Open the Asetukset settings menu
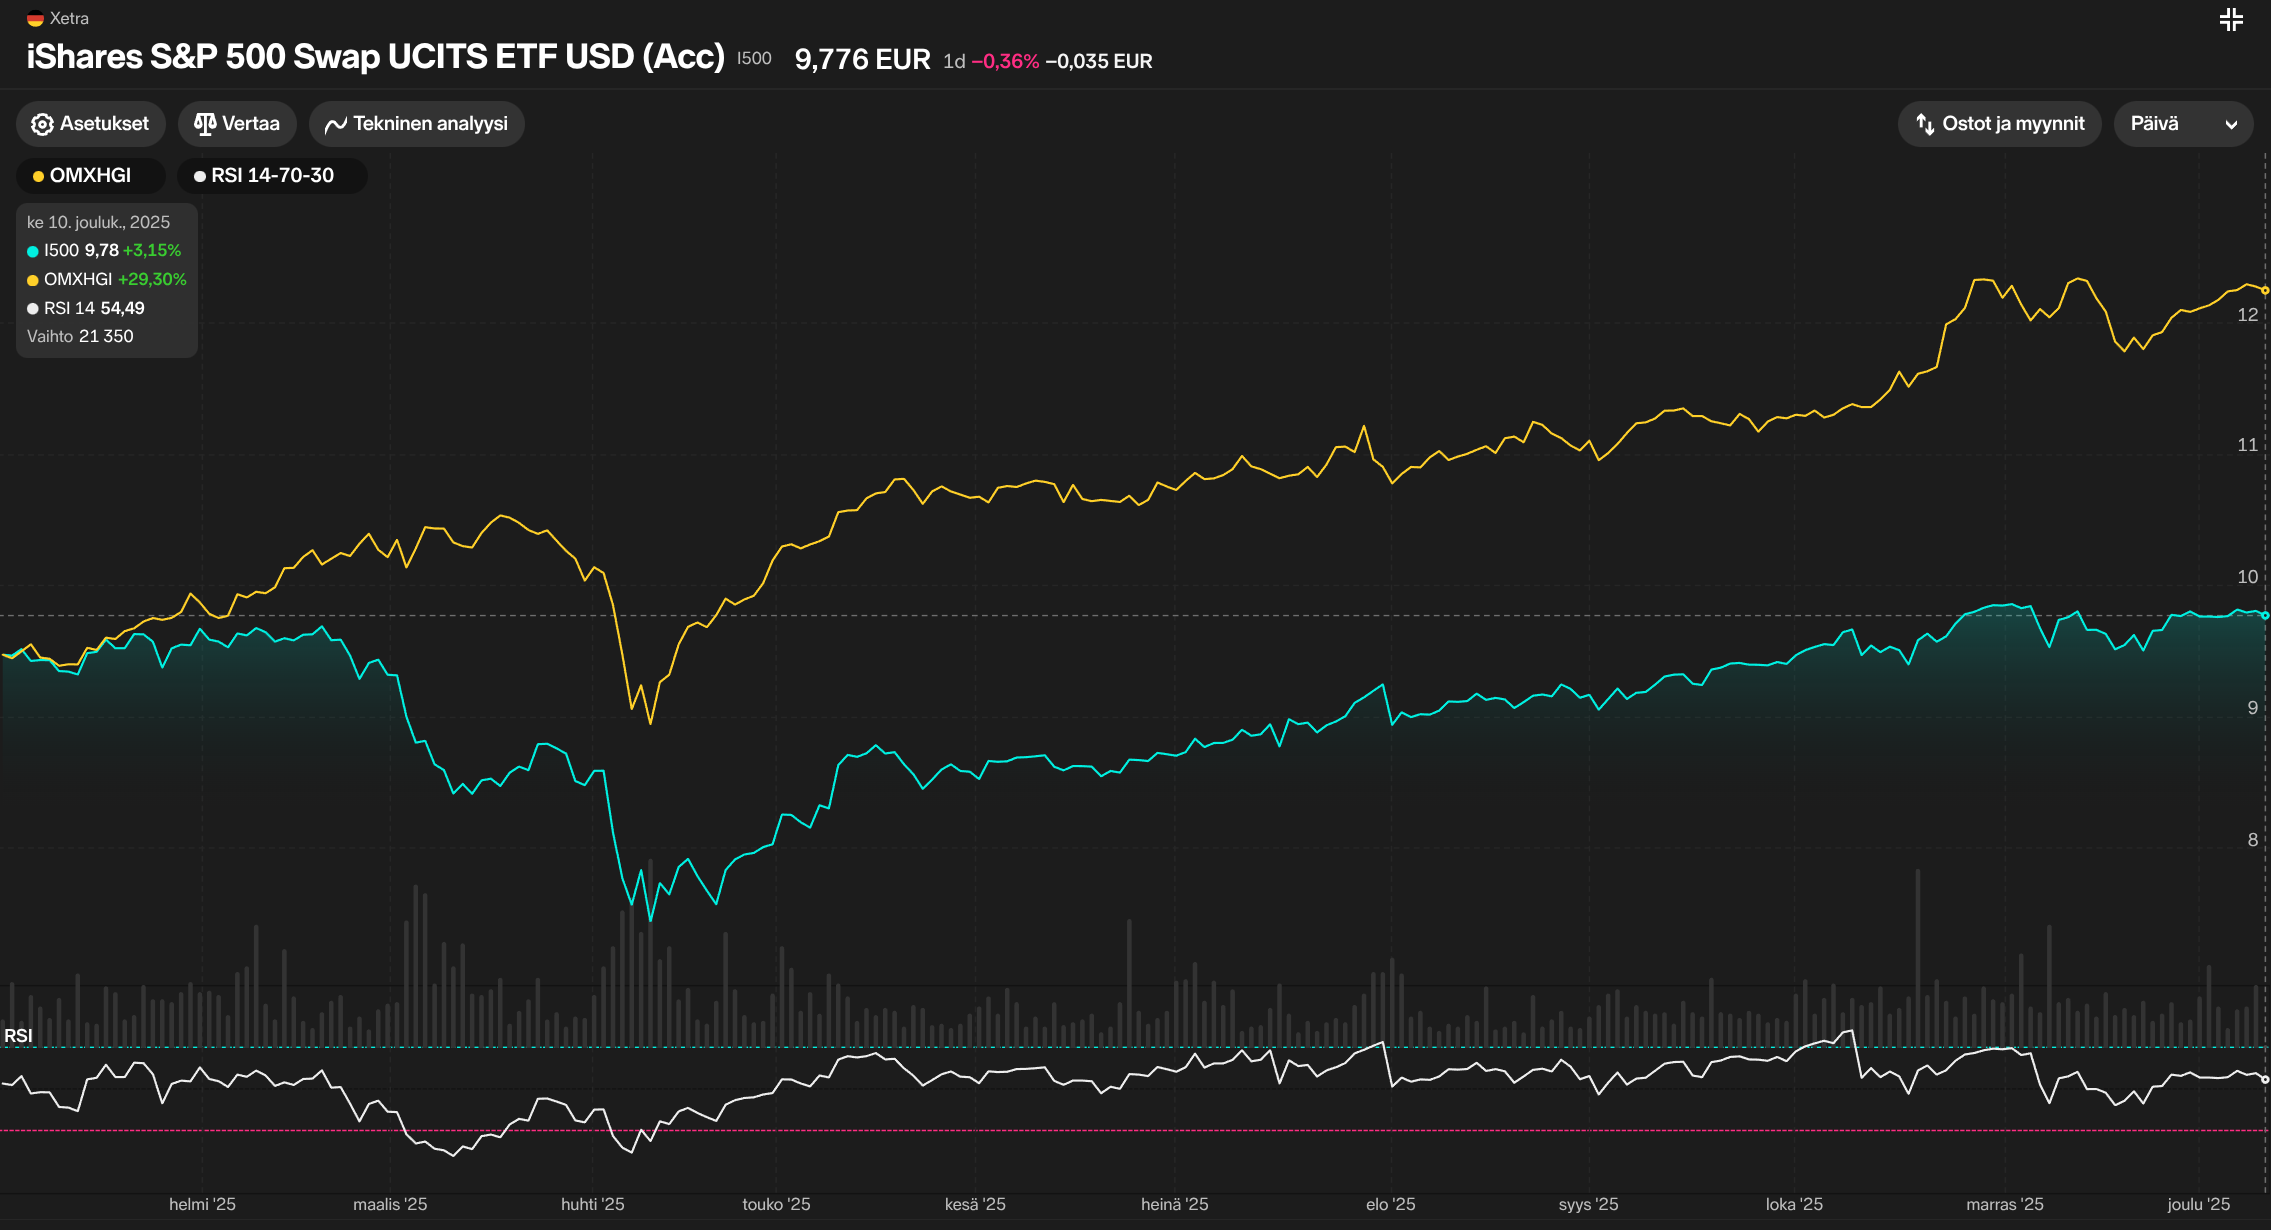The height and width of the screenshot is (1230, 2271). tap(104, 124)
